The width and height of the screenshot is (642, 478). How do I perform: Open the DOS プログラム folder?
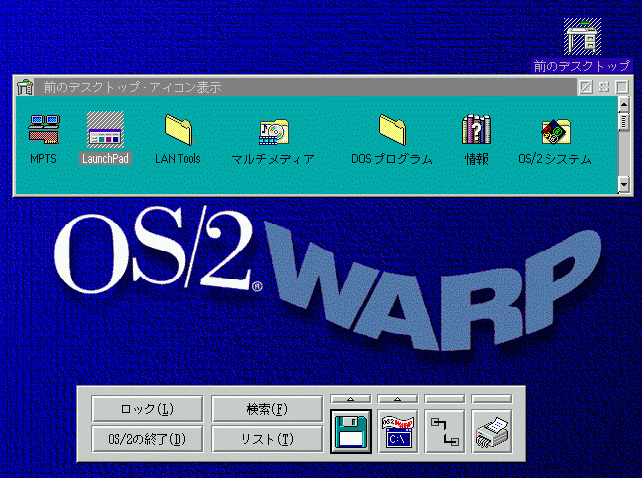click(392, 129)
